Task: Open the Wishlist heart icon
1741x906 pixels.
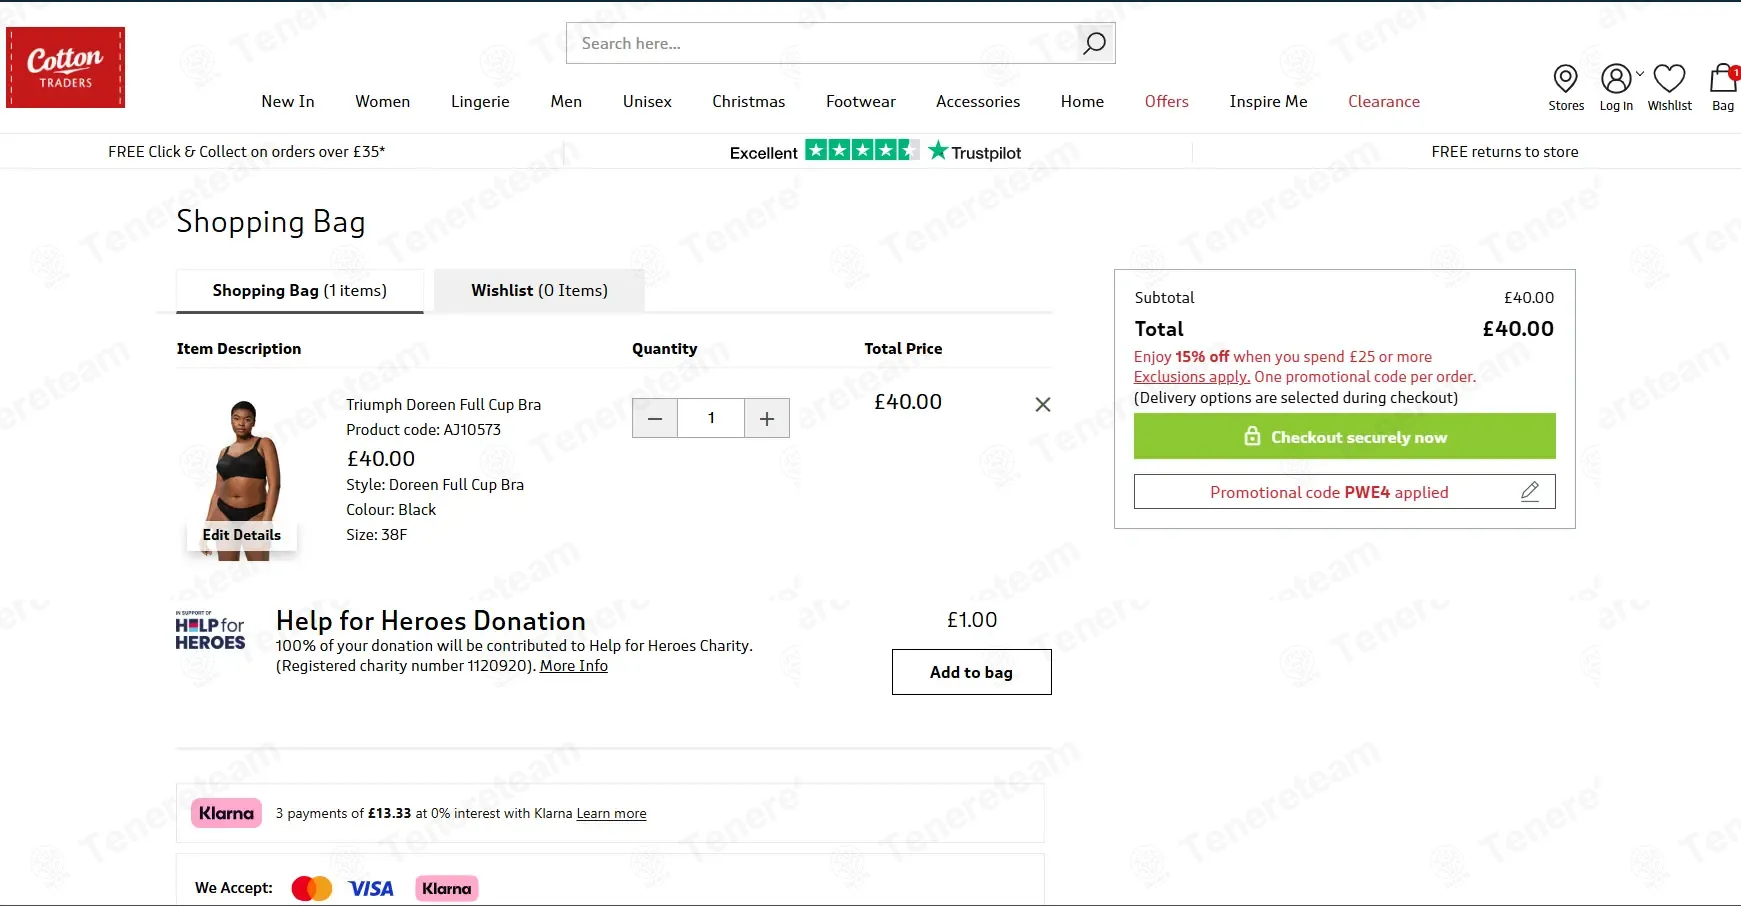Action: (x=1669, y=78)
